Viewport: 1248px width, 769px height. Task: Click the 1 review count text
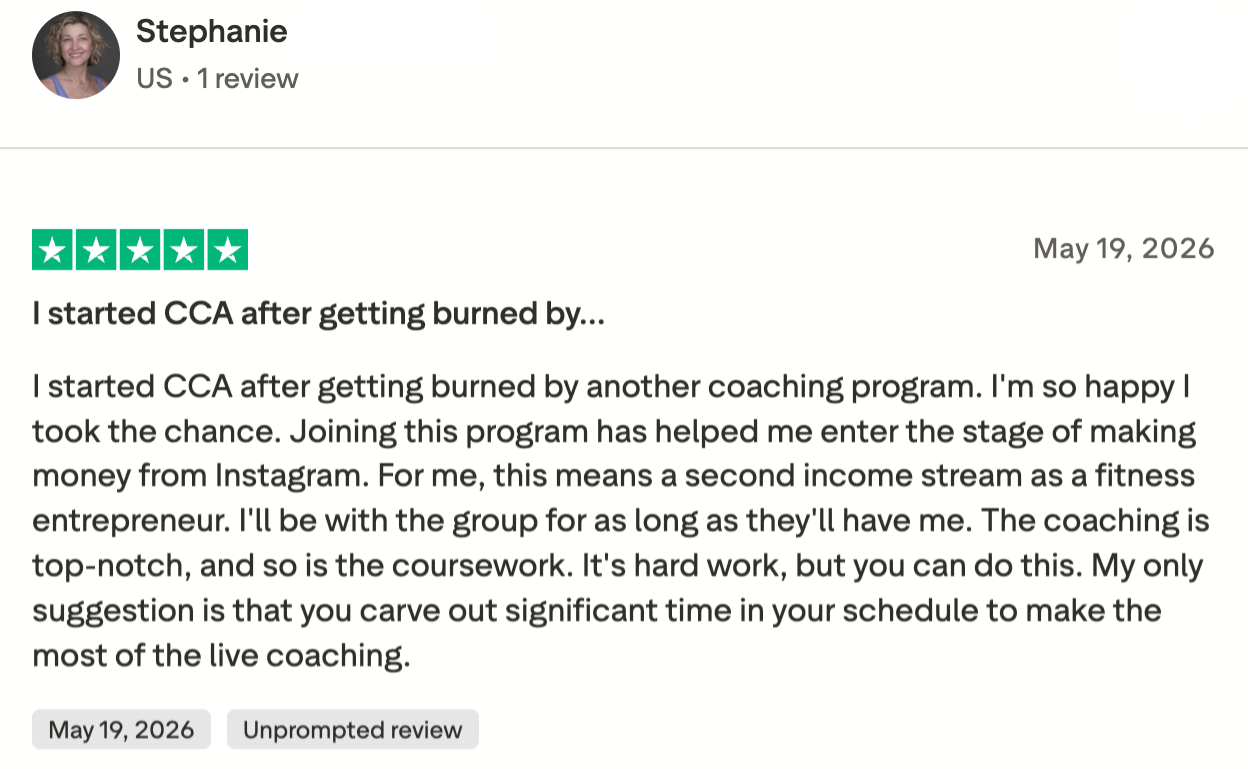(247, 78)
